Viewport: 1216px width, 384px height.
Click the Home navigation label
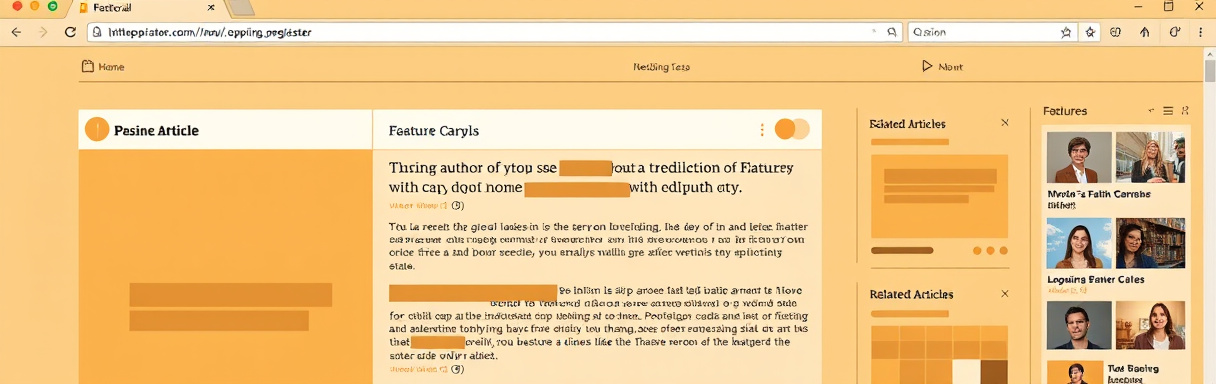coord(111,67)
